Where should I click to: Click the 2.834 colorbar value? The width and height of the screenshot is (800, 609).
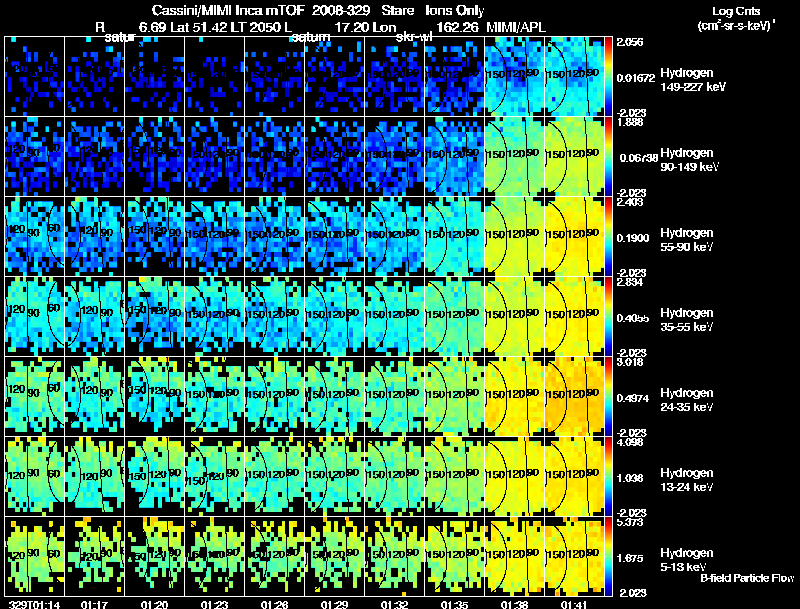pyautogui.click(x=630, y=283)
